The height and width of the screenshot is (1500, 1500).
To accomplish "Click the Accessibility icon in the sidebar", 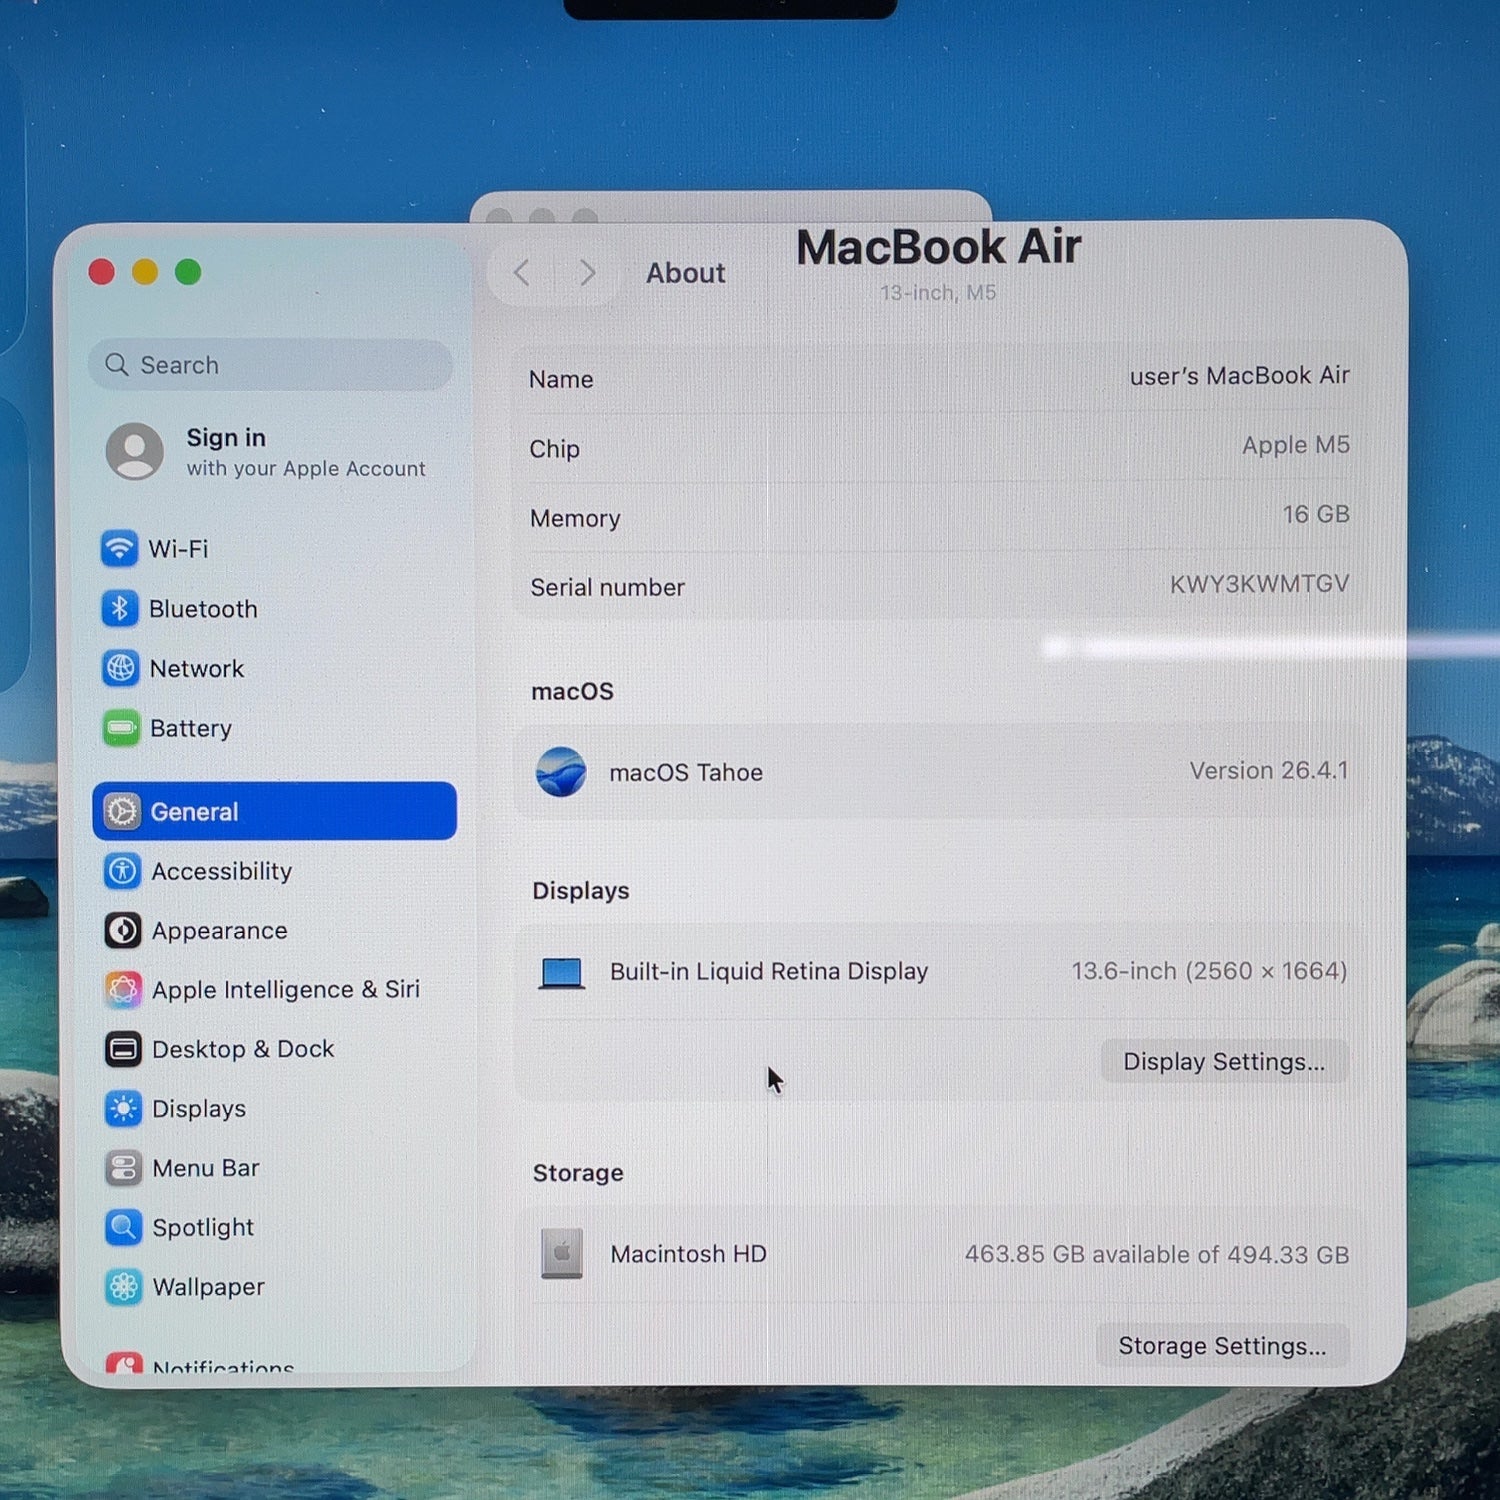I will point(123,871).
